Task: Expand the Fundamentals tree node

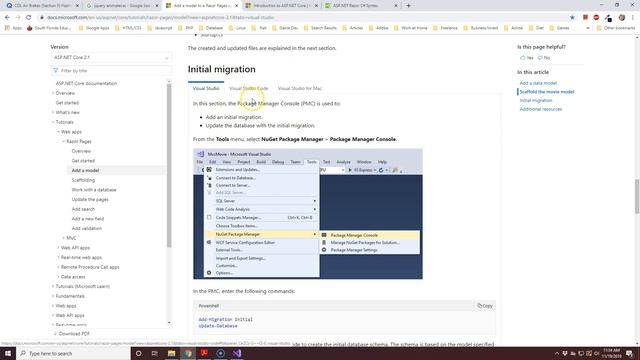Action: pos(53,296)
